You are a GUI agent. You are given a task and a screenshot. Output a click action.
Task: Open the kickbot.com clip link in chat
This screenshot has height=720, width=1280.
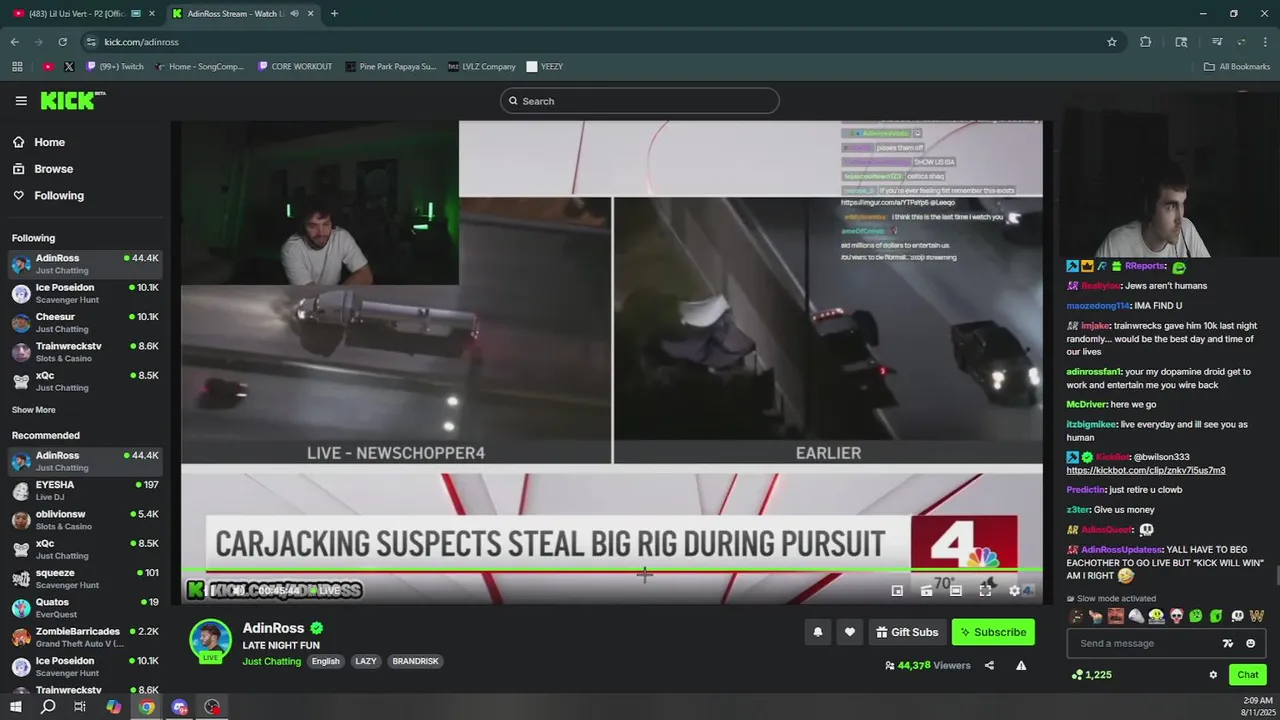point(1146,470)
